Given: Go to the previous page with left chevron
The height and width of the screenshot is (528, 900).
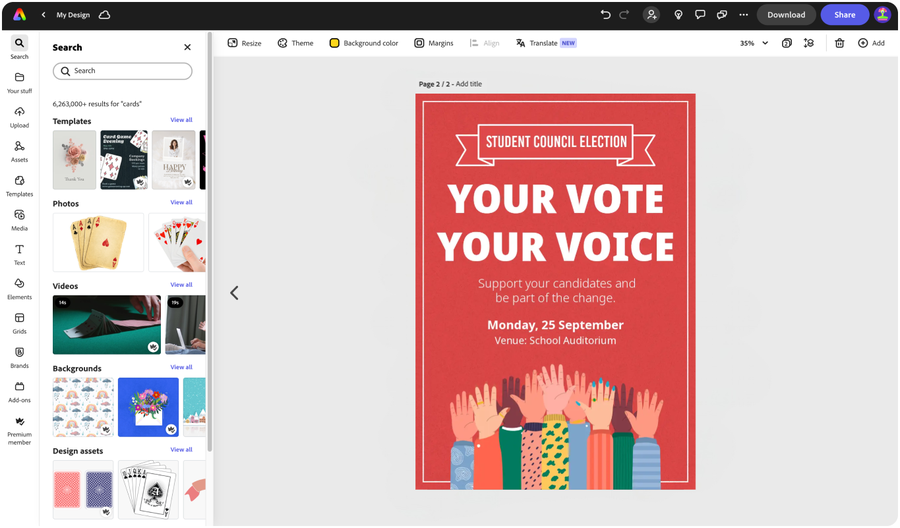Looking at the screenshot, I should (234, 293).
